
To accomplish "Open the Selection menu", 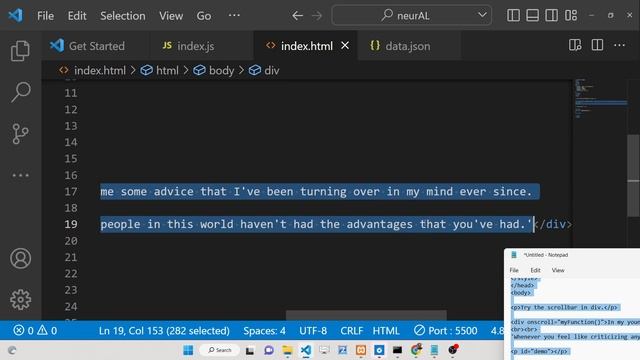I will tap(122, 16).
